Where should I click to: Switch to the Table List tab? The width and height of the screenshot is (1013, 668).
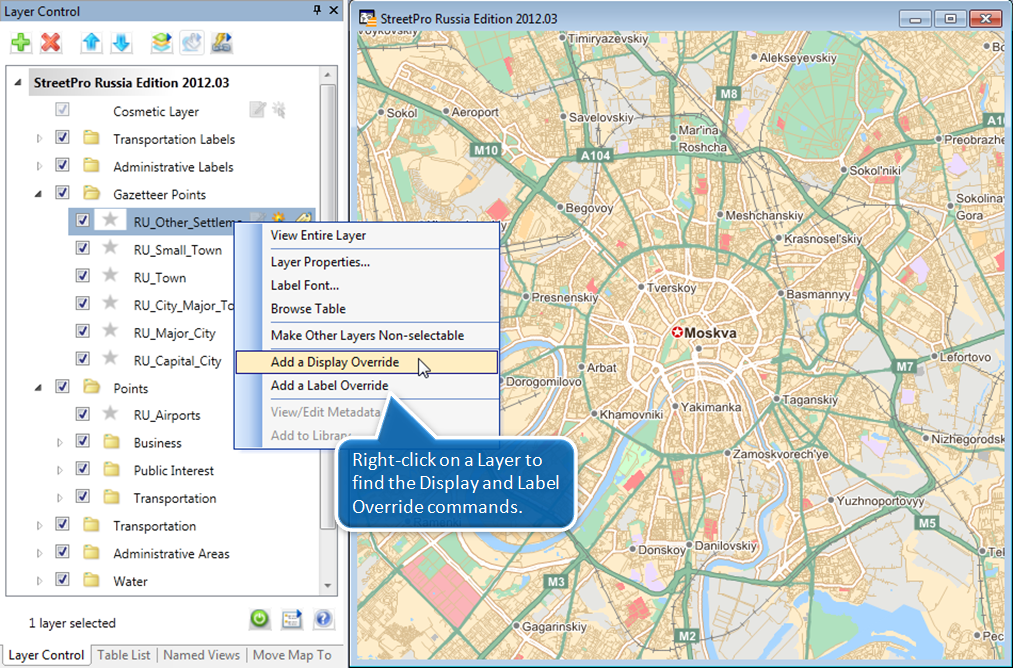pos(123,654)
